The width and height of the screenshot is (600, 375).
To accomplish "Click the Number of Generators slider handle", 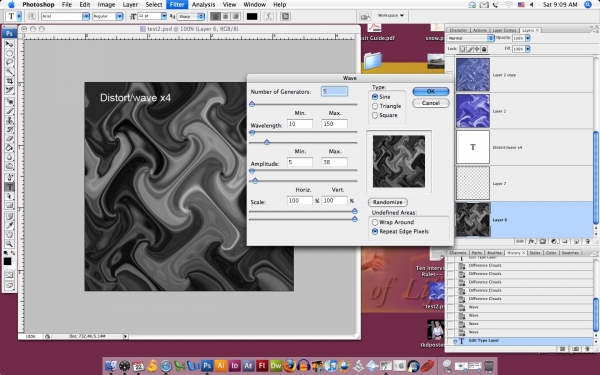I will tap(252, 104).
